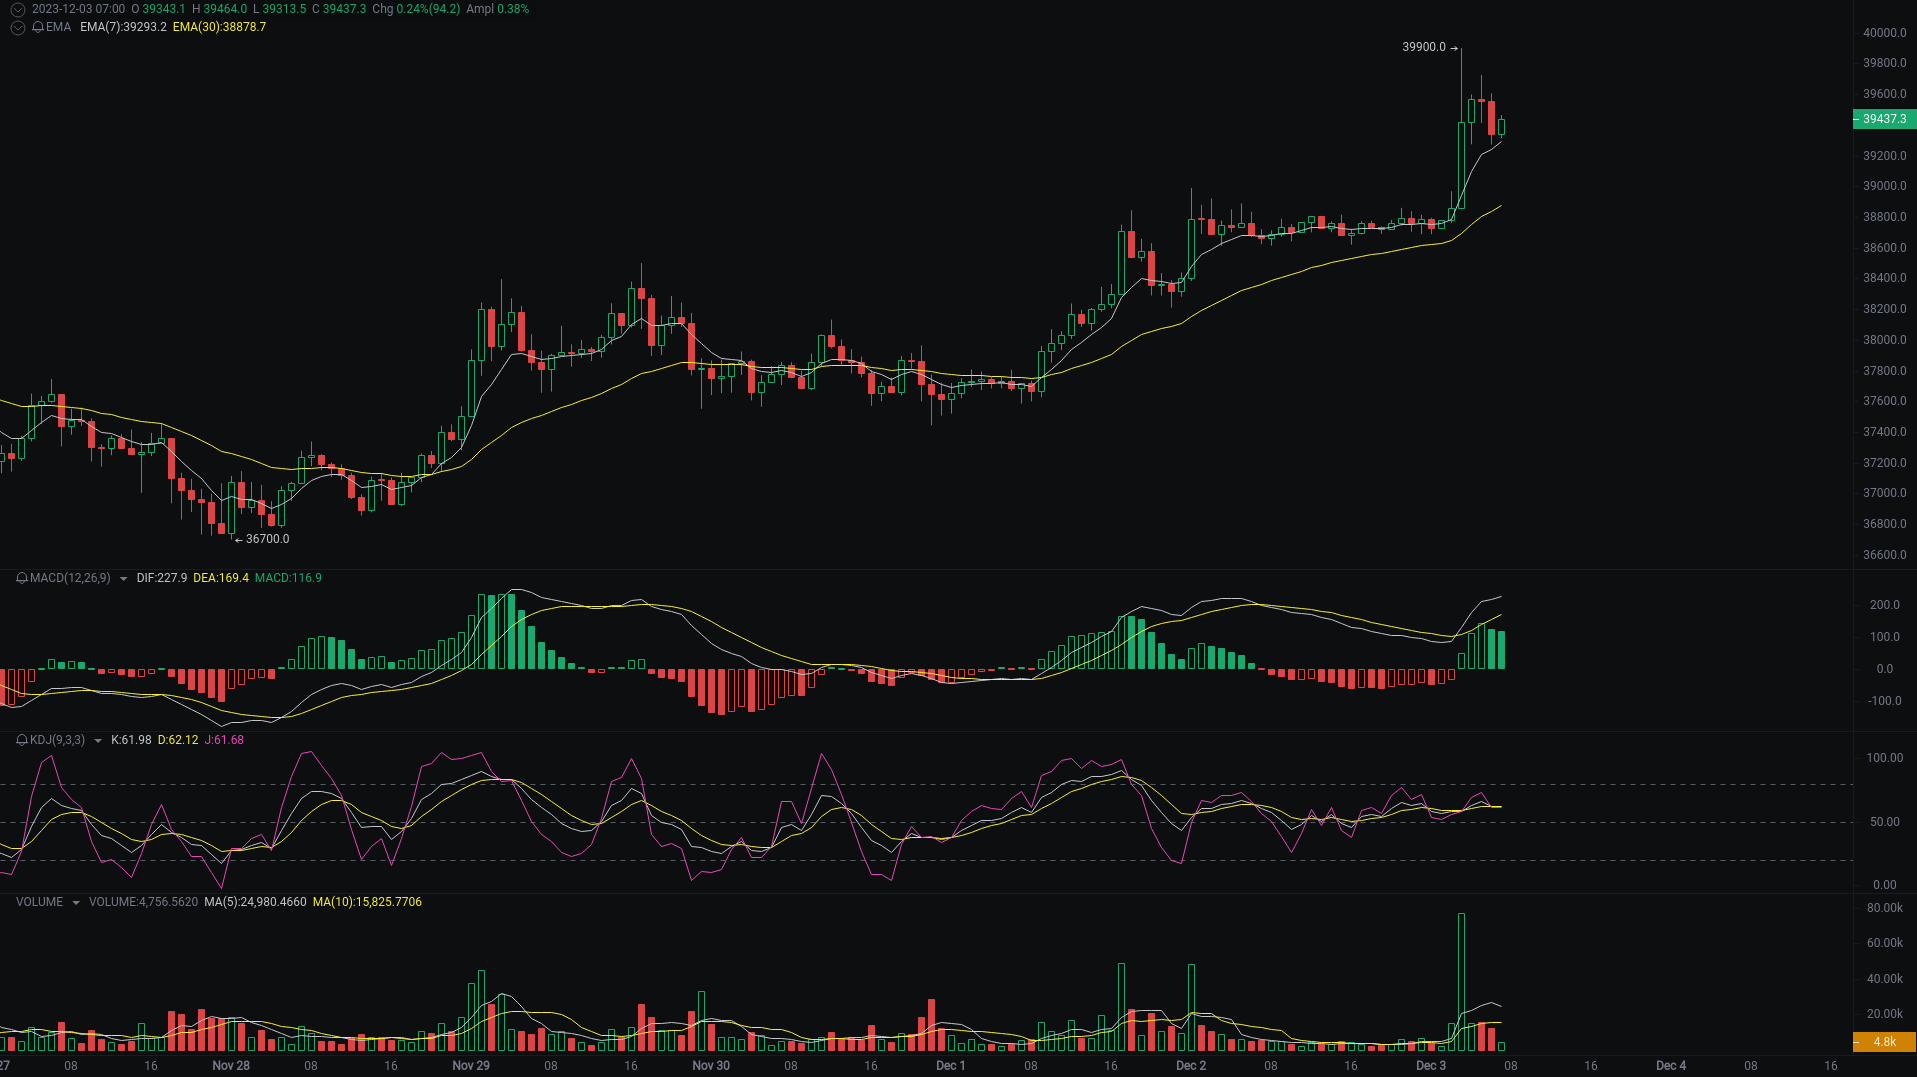Select the MACD:116.9 value label
This screenshot has height=1077, width=1917.
289,578
